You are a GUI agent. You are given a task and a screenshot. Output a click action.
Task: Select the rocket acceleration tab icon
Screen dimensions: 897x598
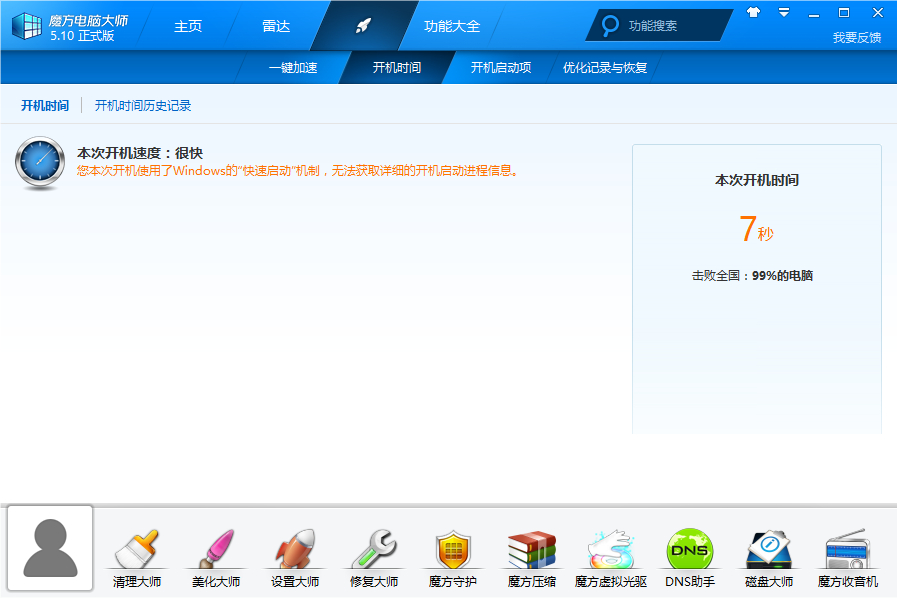pyautogui.click(x=363, y=26)
